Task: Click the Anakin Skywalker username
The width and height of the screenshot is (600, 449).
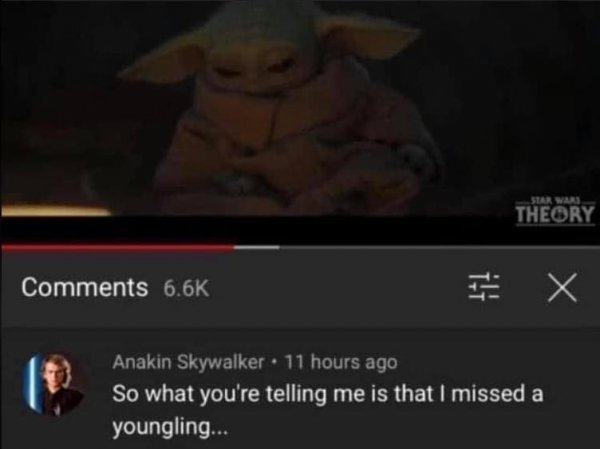Action: [x=188, y=361]
